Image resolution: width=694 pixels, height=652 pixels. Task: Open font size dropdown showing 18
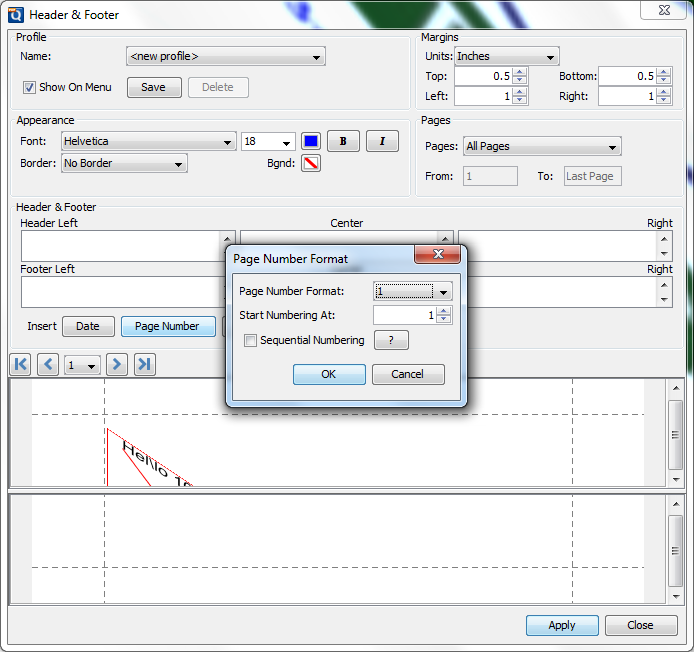268,141
